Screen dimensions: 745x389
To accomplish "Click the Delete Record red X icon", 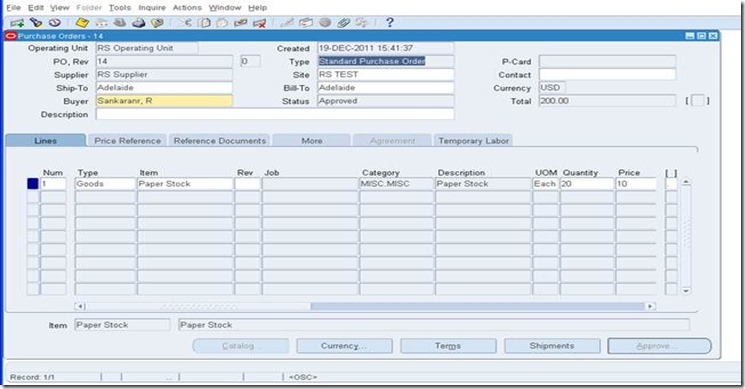I will point(259,22).
